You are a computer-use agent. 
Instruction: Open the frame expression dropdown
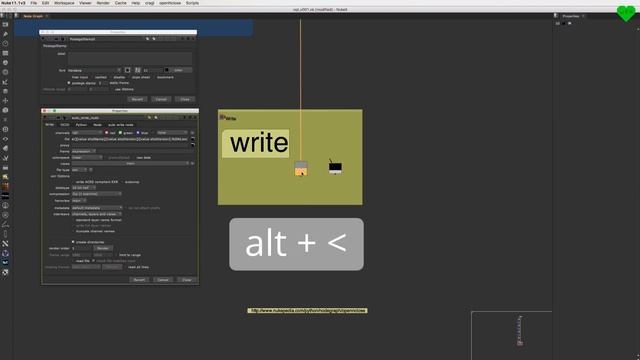(83, 151)
